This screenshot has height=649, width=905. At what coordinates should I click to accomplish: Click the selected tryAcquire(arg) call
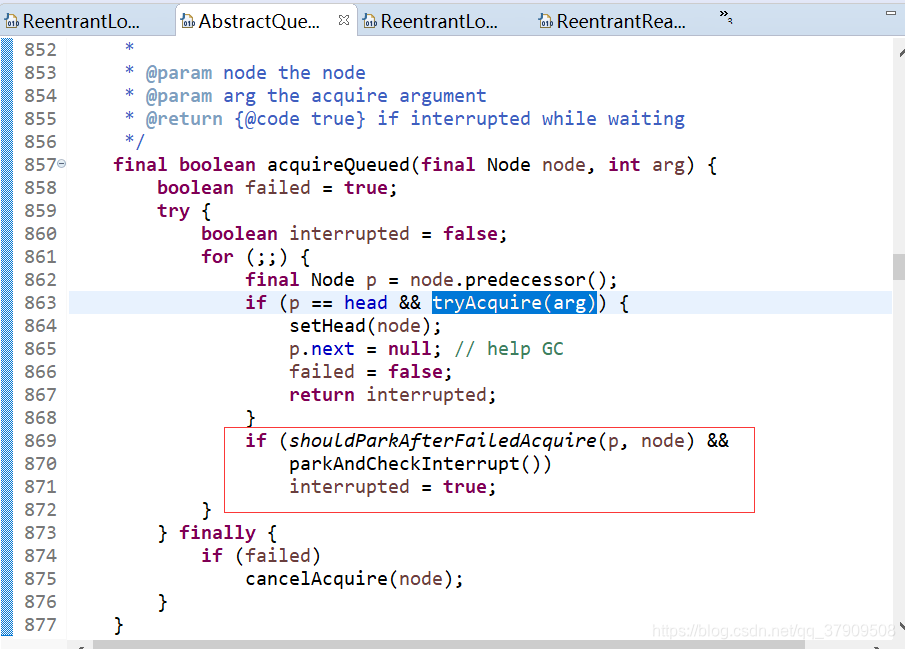pos(514,303)
